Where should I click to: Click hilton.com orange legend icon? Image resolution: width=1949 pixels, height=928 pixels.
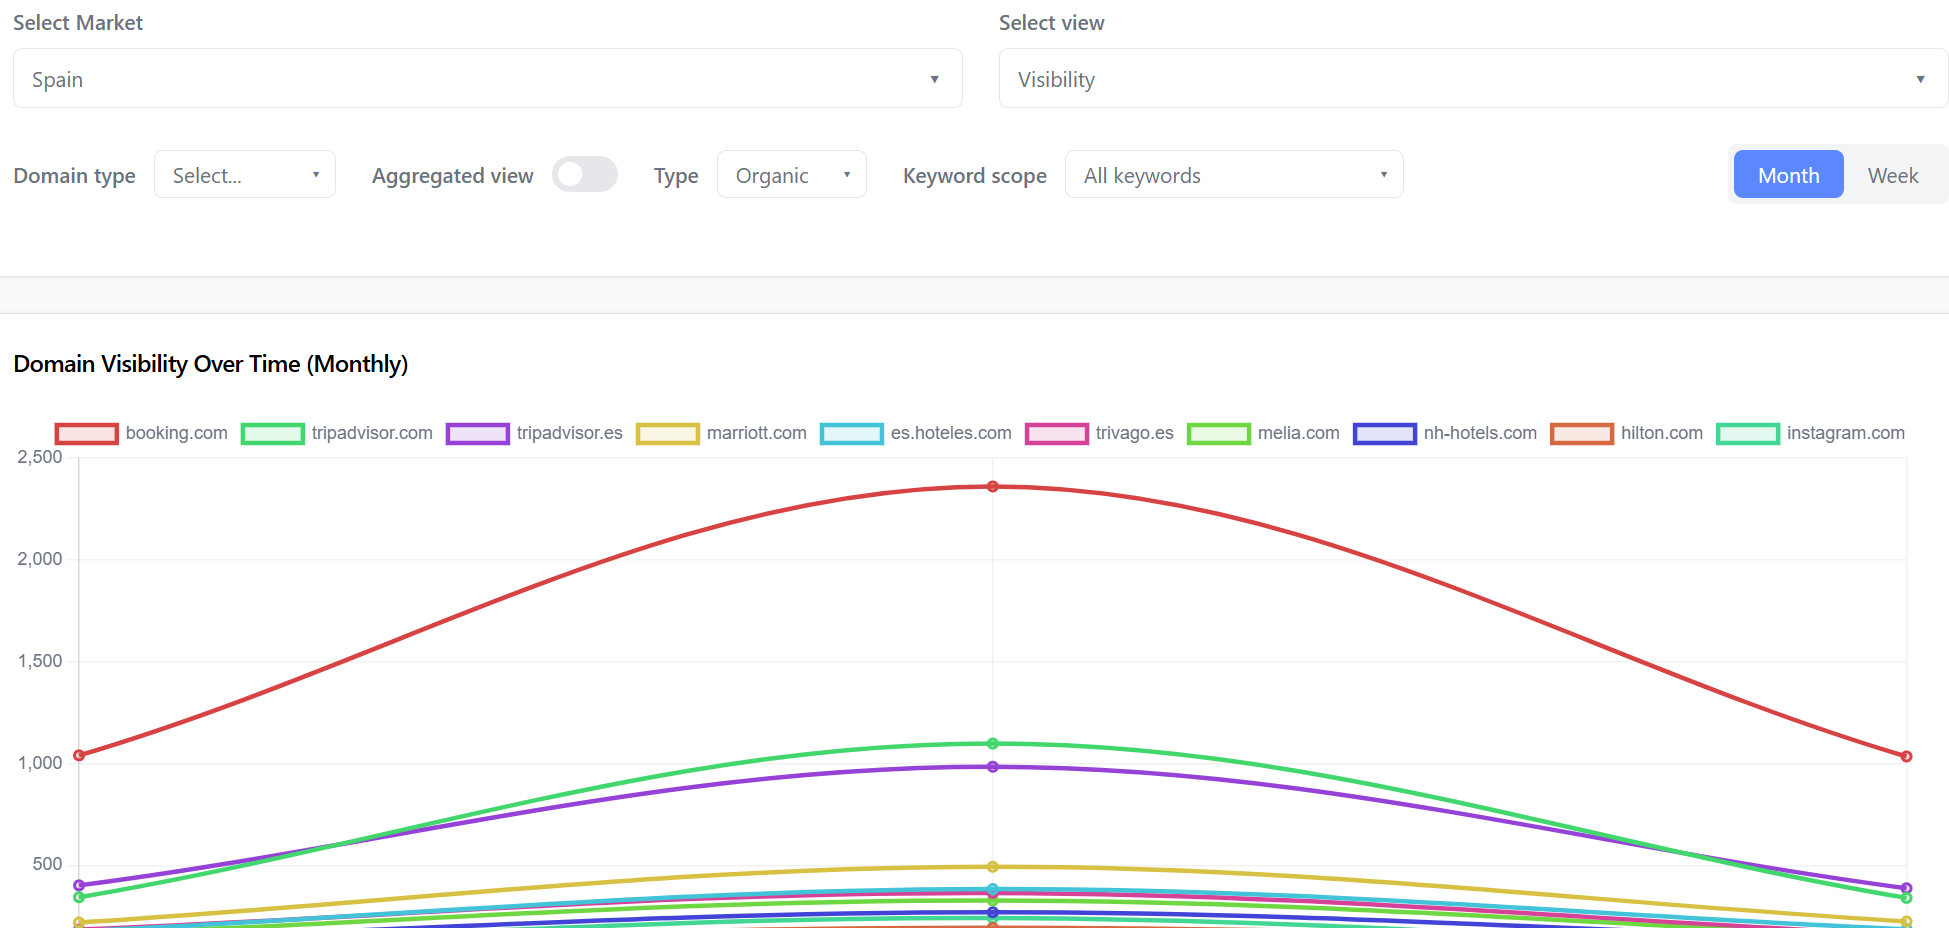(x=1581, y=434)
